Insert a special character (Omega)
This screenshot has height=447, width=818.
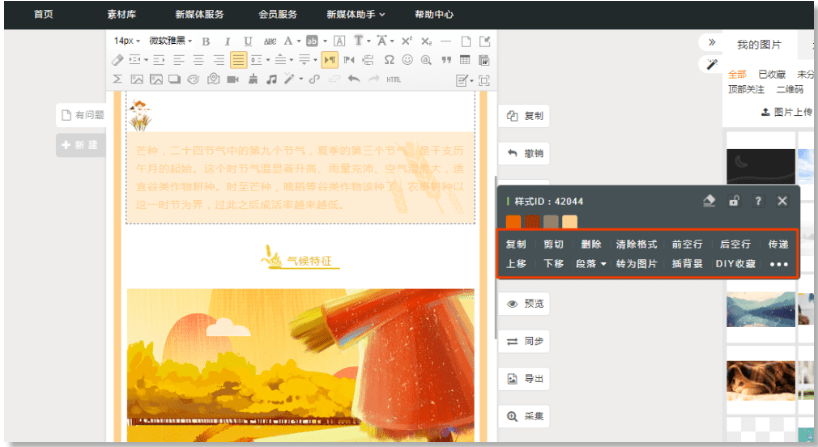click(x=389, y=60)
